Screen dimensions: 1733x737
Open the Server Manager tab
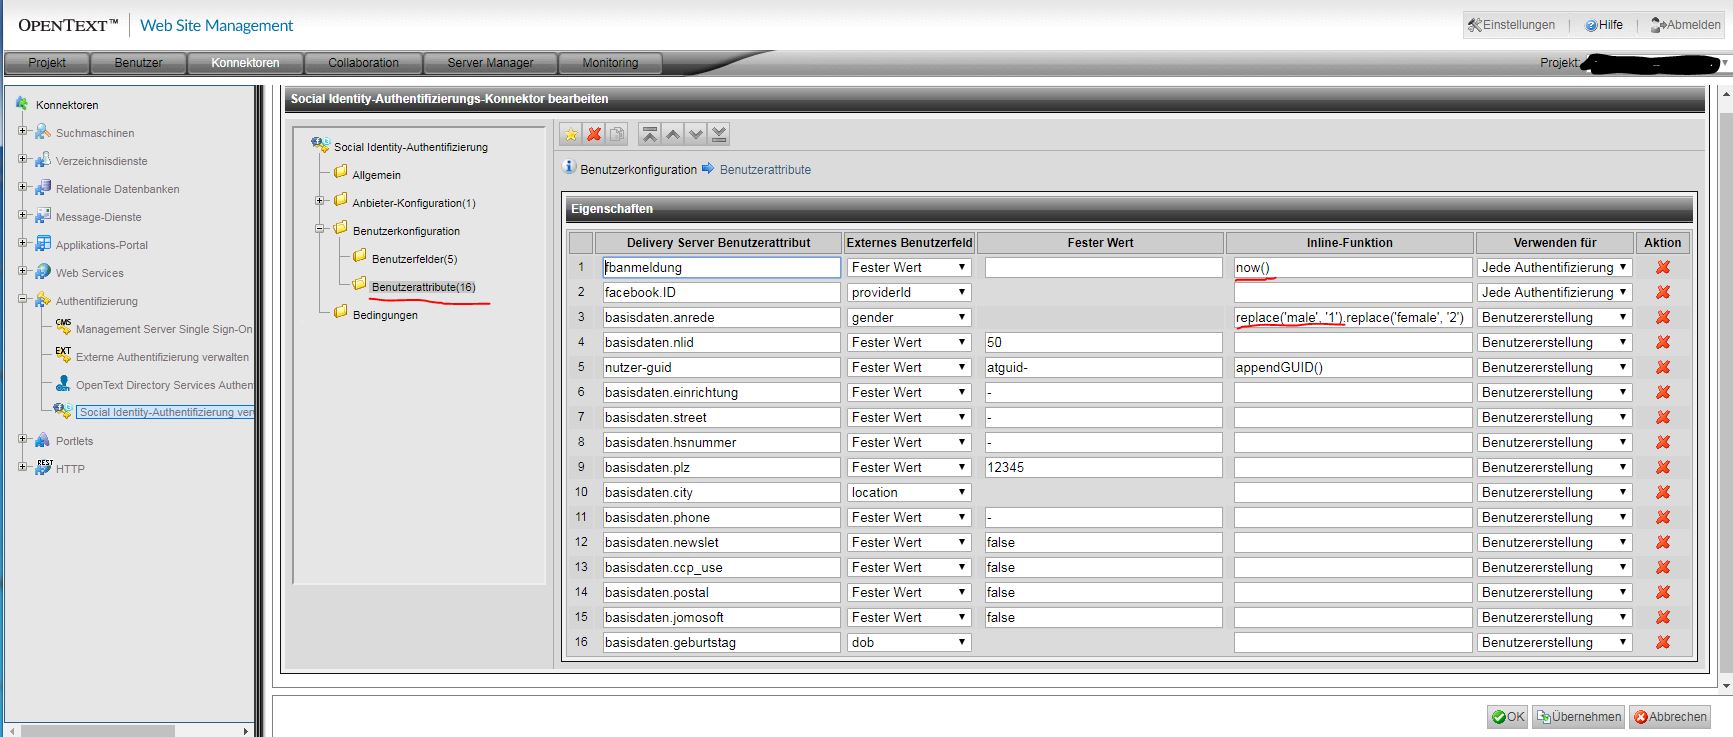(490, 63)
